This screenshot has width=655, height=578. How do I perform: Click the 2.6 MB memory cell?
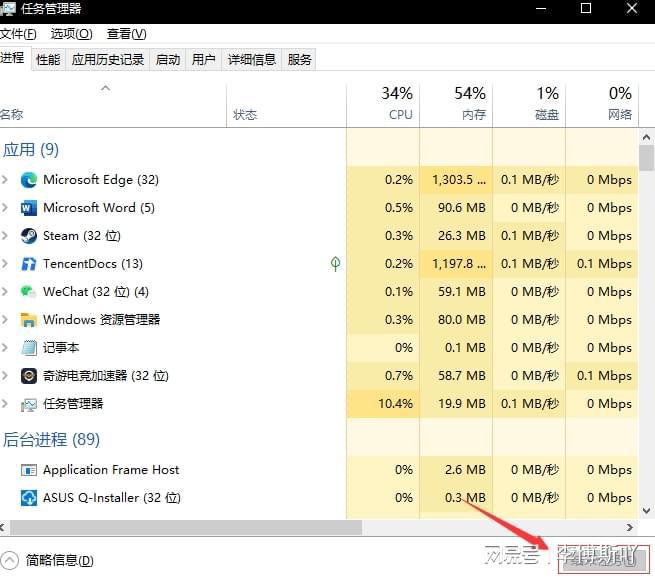456,470
